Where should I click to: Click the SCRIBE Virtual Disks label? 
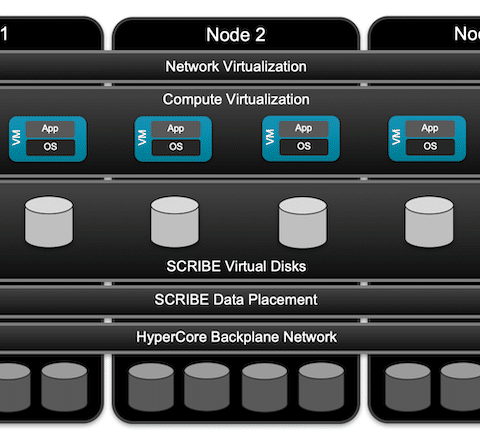pyautogui.click(x=236, y=266)
